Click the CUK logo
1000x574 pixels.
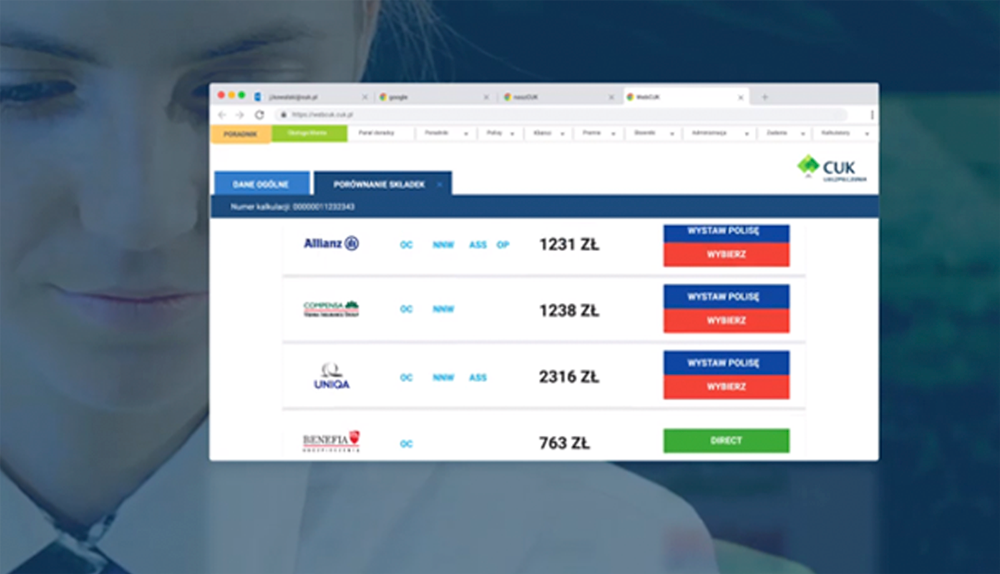[832, 168]
